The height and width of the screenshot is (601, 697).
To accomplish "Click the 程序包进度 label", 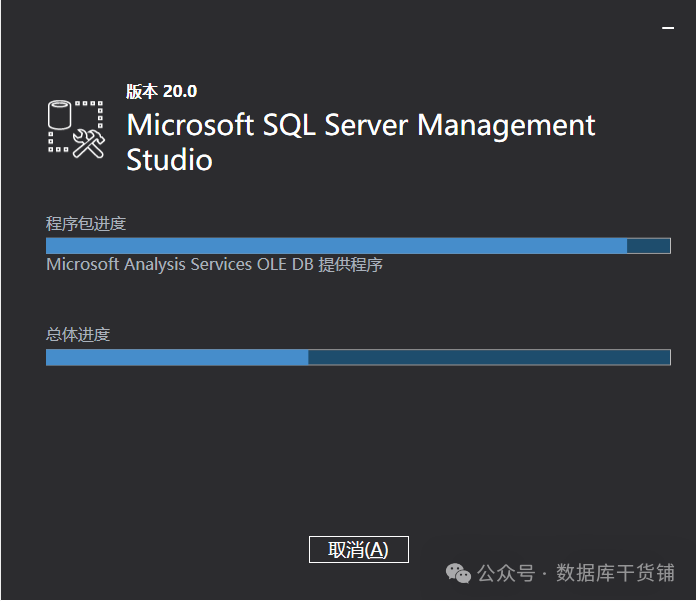I will [x=86, y=223].
